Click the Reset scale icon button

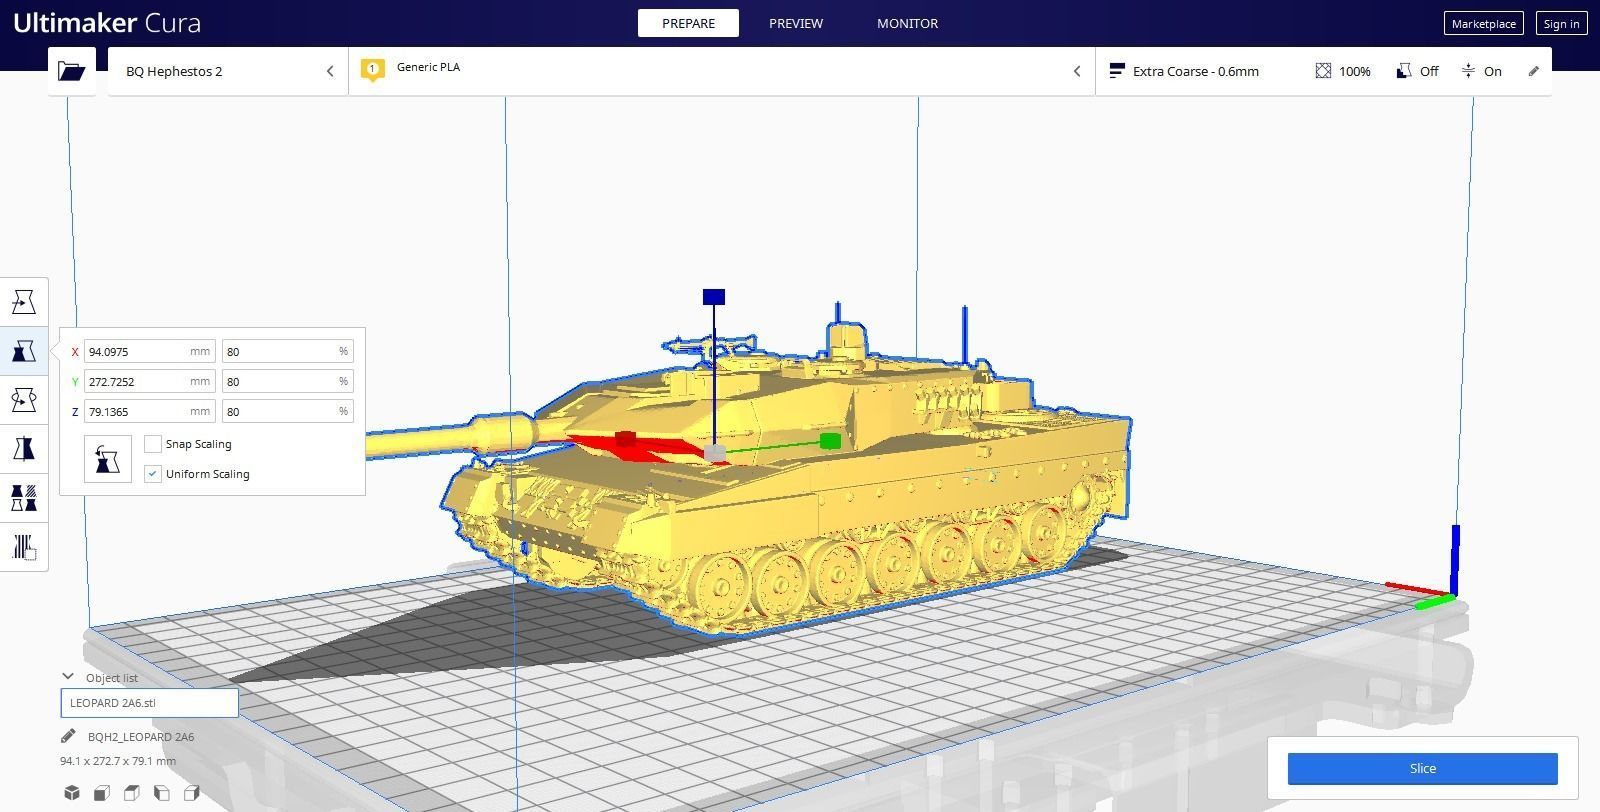click(108, 459)
